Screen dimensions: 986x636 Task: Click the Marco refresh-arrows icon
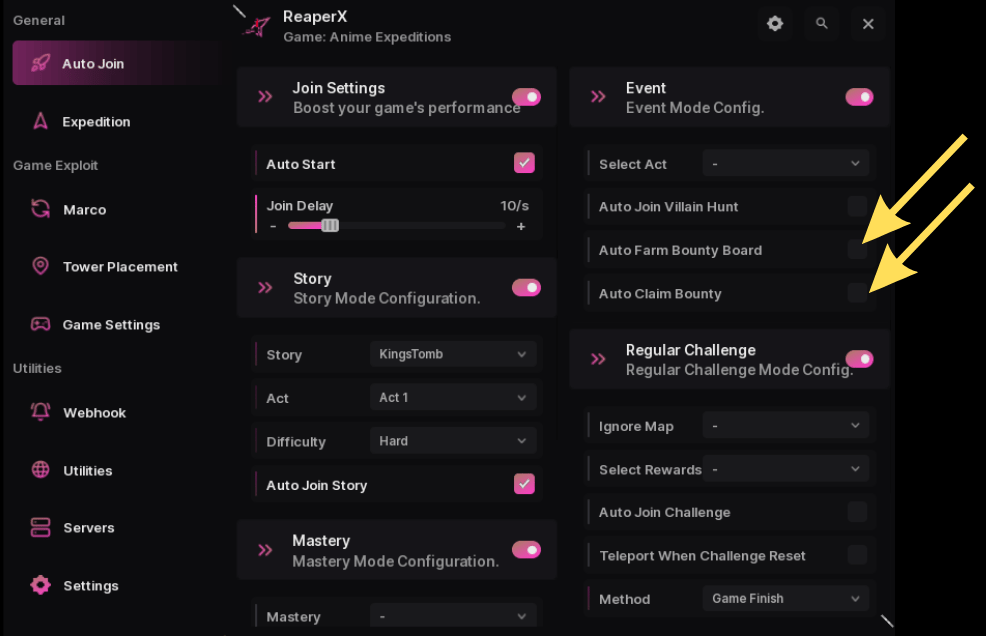coord(40,209)
